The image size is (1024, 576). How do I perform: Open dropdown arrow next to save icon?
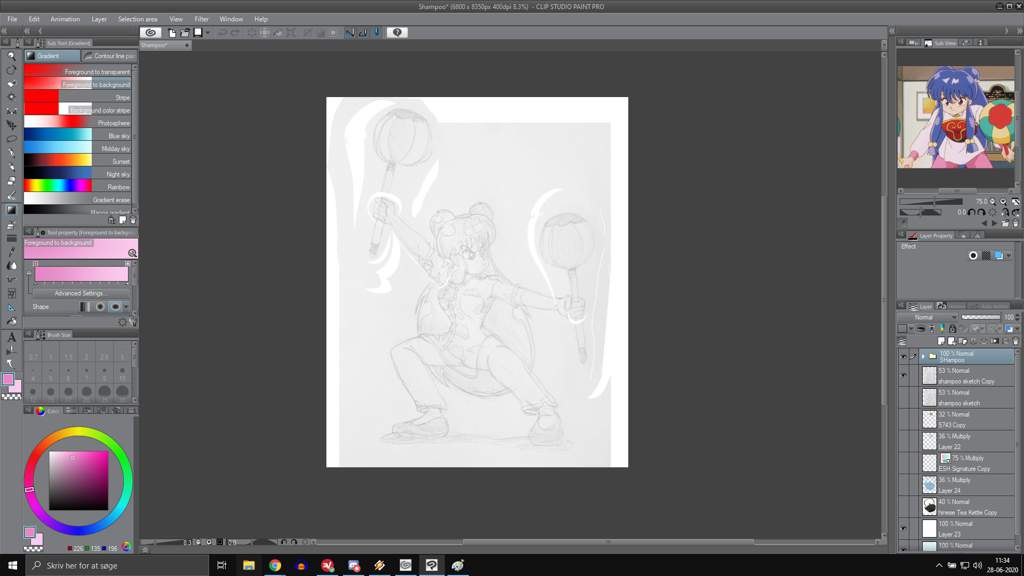coord(208,32)
